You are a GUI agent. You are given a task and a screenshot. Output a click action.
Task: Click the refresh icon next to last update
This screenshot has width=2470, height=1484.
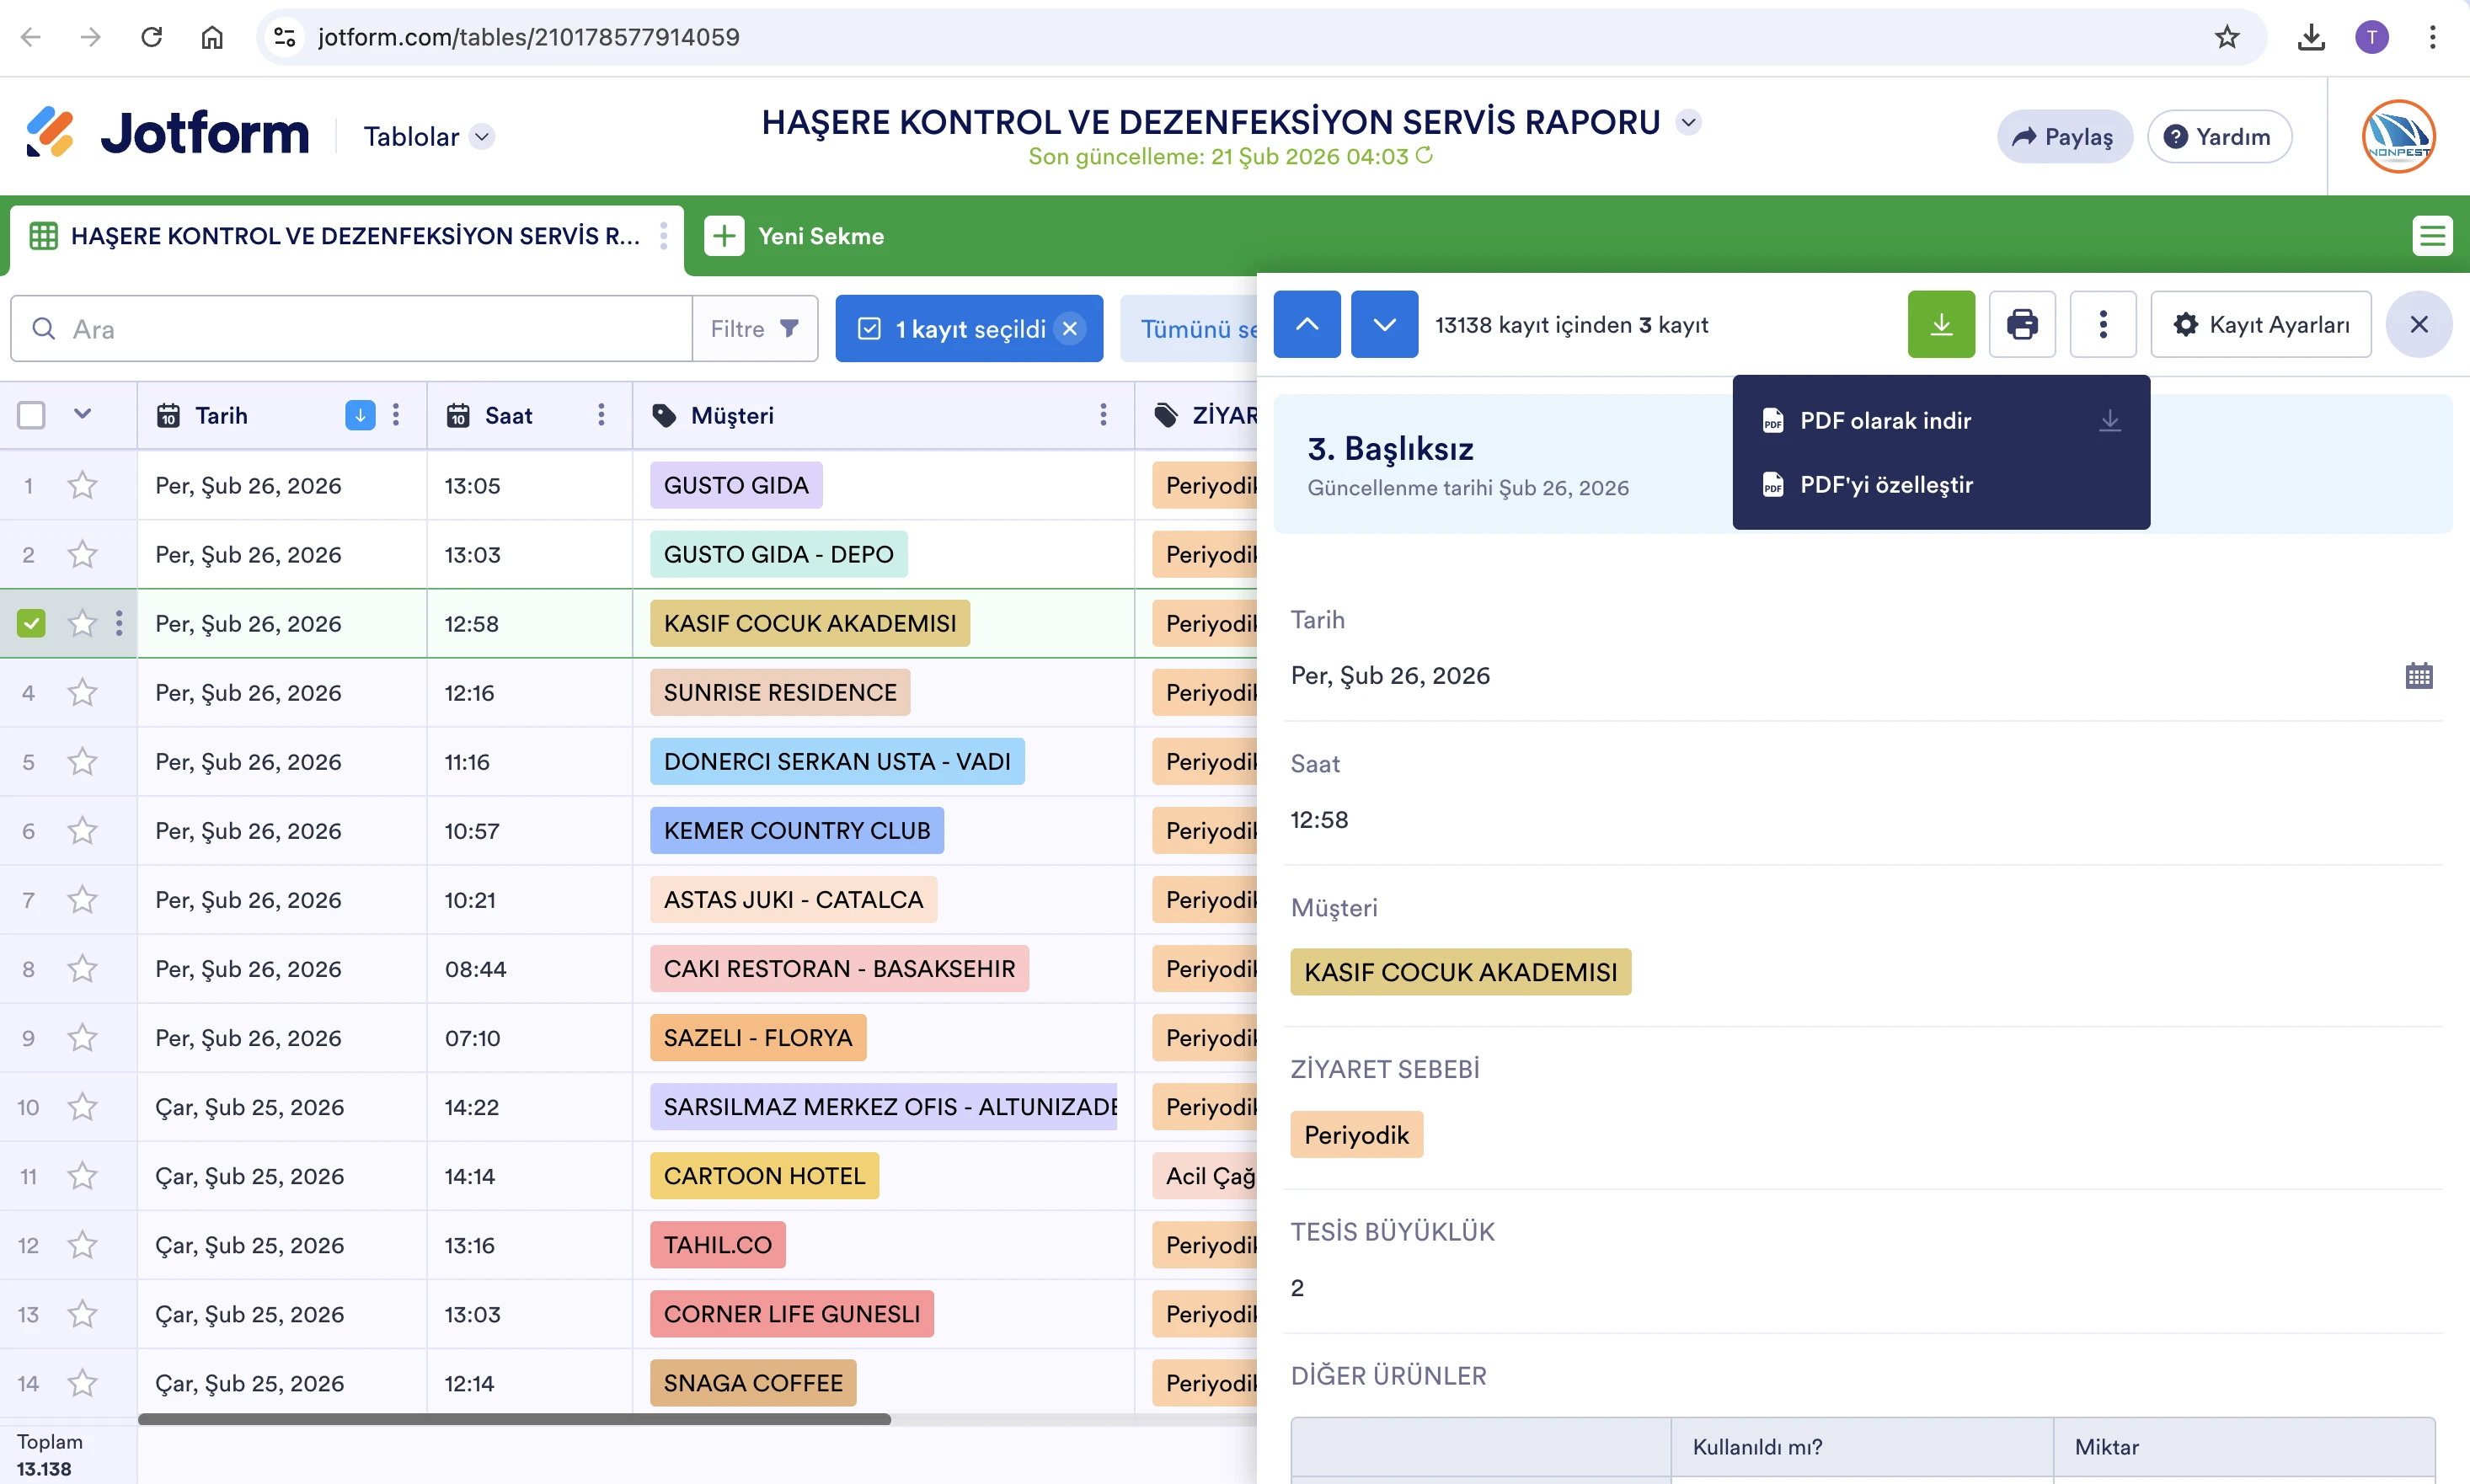pos(1425,156)
